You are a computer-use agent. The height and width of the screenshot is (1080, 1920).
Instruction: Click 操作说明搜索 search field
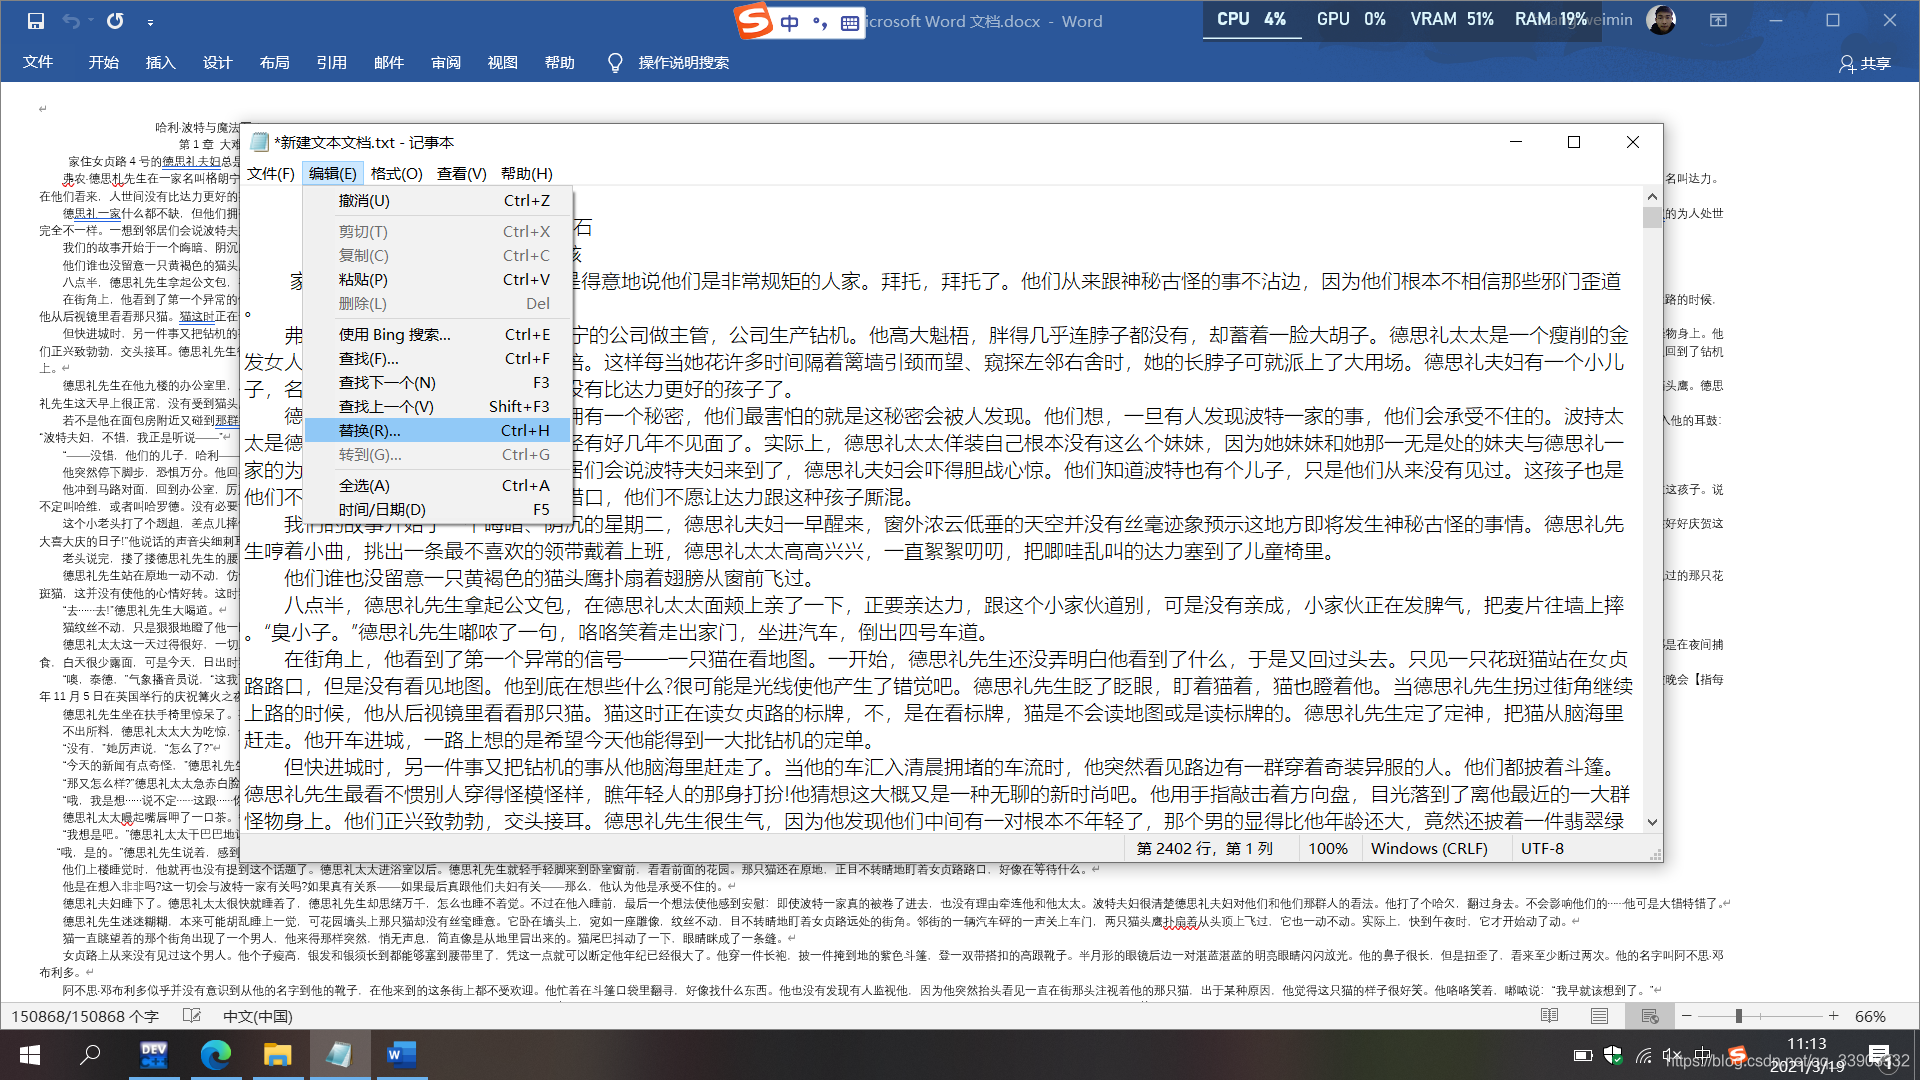point(684,63)
